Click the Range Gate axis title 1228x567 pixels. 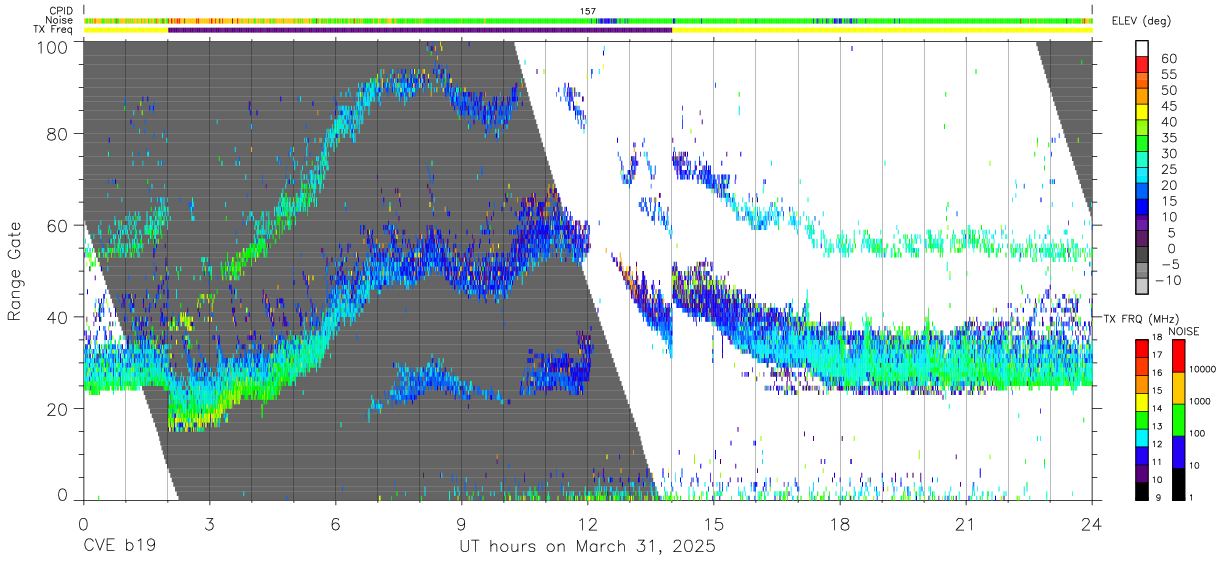tap(15, 270)
